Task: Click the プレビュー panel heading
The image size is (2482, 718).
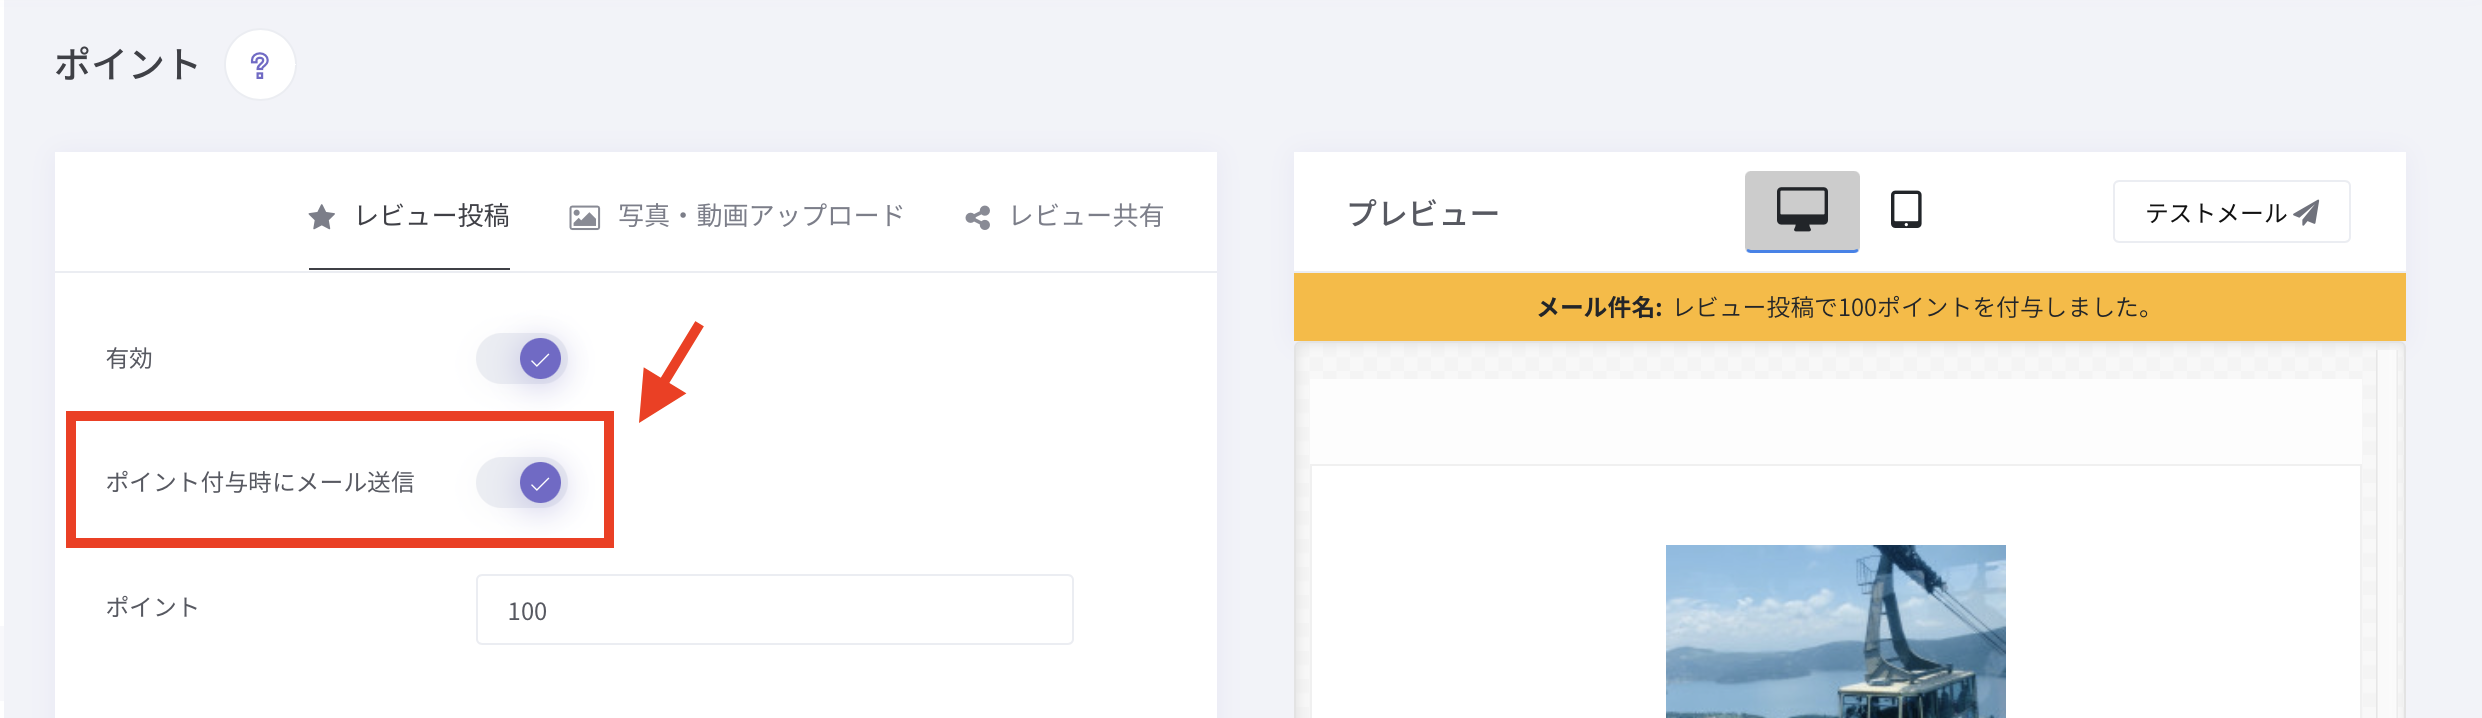Action: click(1423, 213)
